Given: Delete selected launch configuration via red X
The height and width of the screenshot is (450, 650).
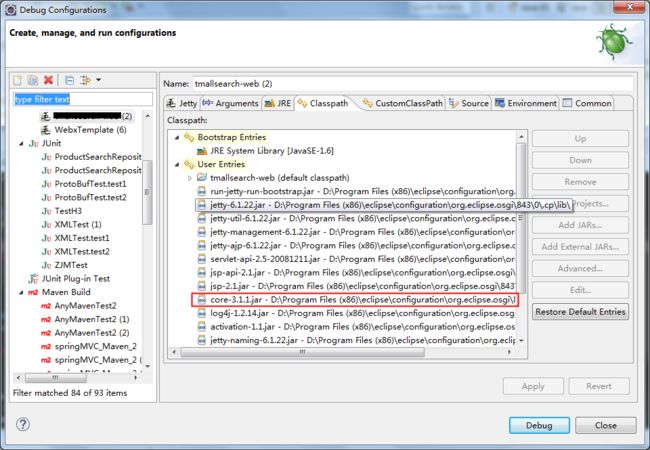Looking at the screenshot, I should [48, 80].
